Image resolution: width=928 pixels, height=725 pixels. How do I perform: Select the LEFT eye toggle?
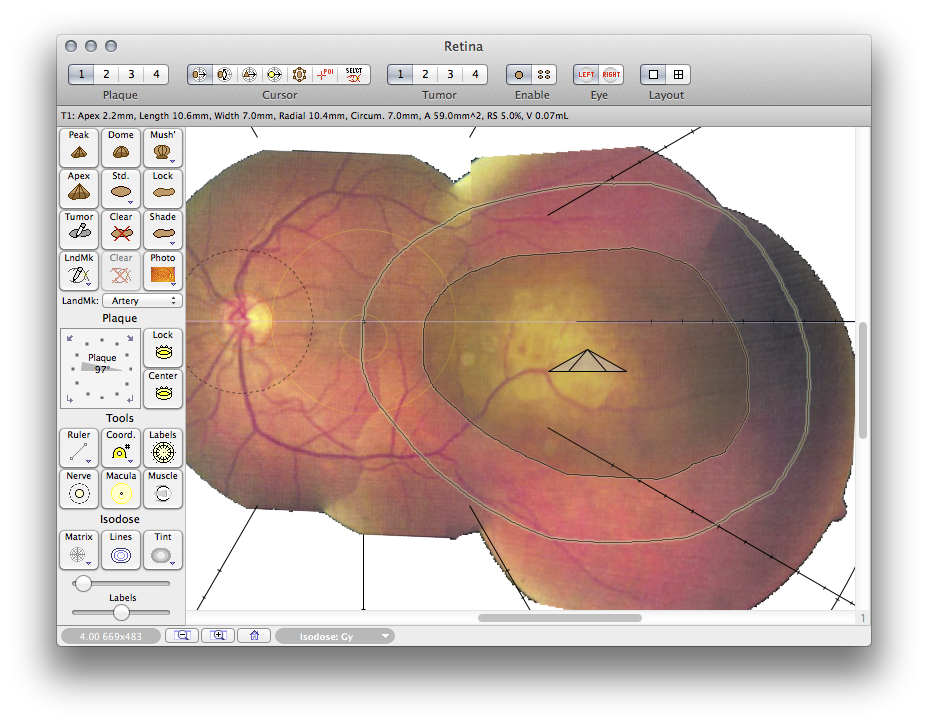586,74
